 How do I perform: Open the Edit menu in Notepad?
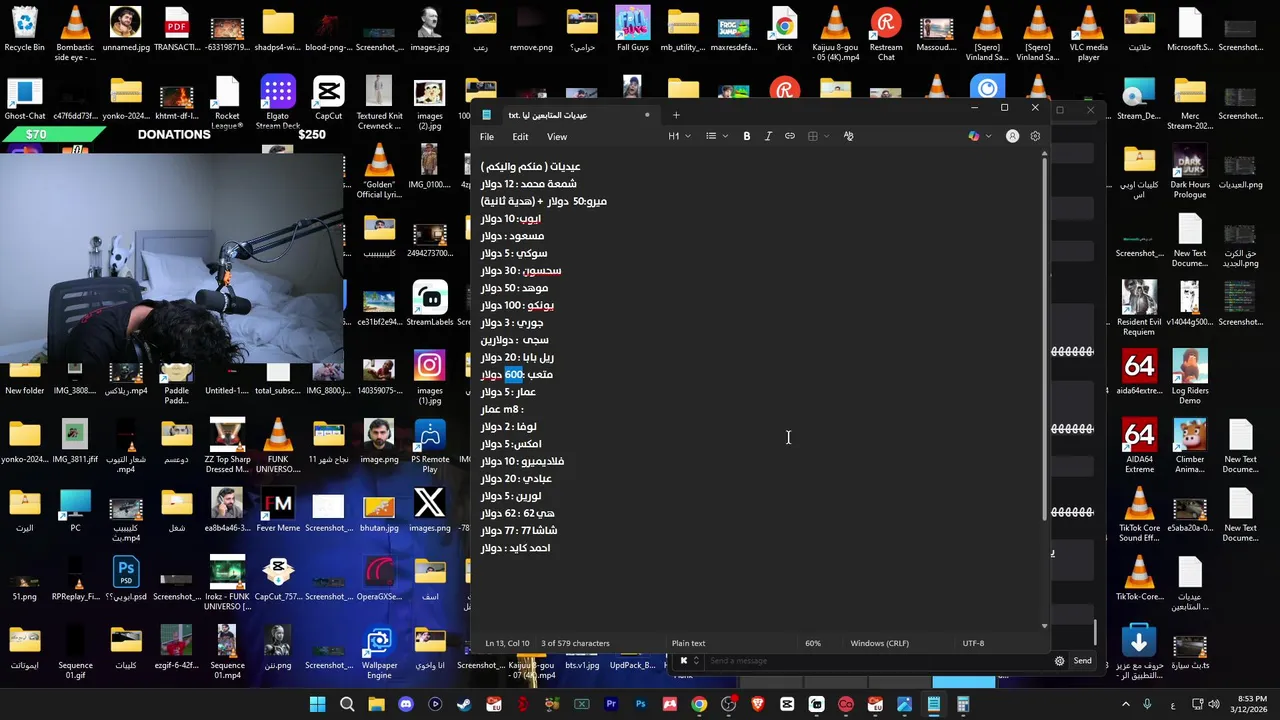(x=520, y=137)
